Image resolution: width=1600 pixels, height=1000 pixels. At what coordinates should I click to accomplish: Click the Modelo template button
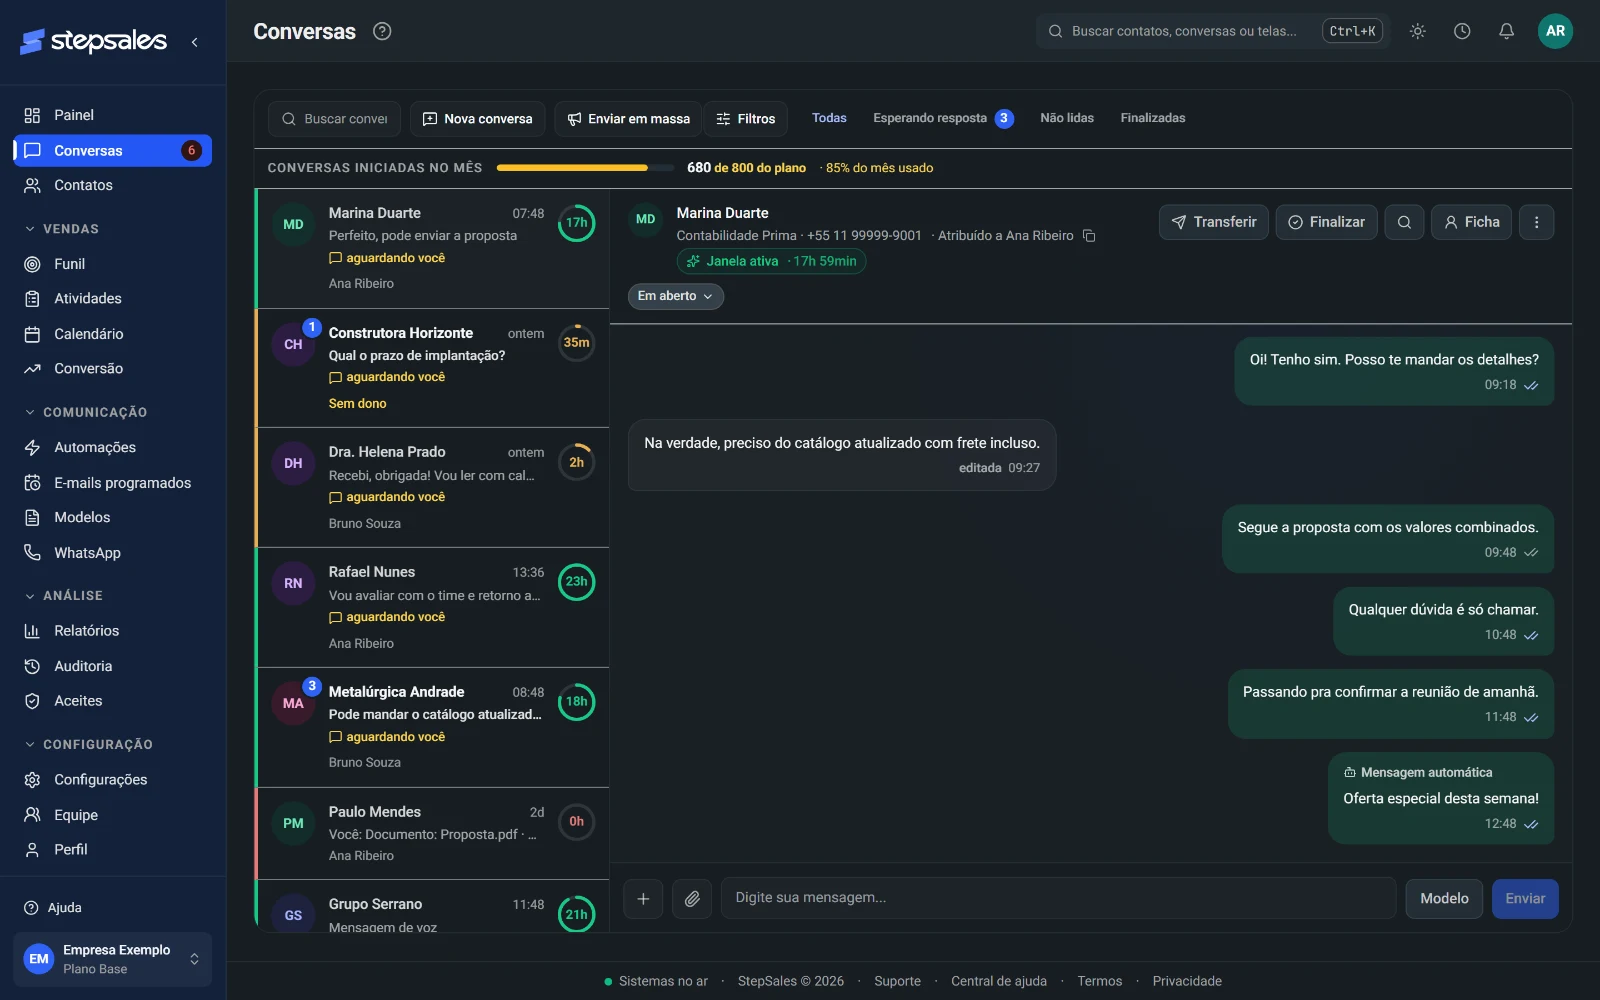(x=1444, y=899)
